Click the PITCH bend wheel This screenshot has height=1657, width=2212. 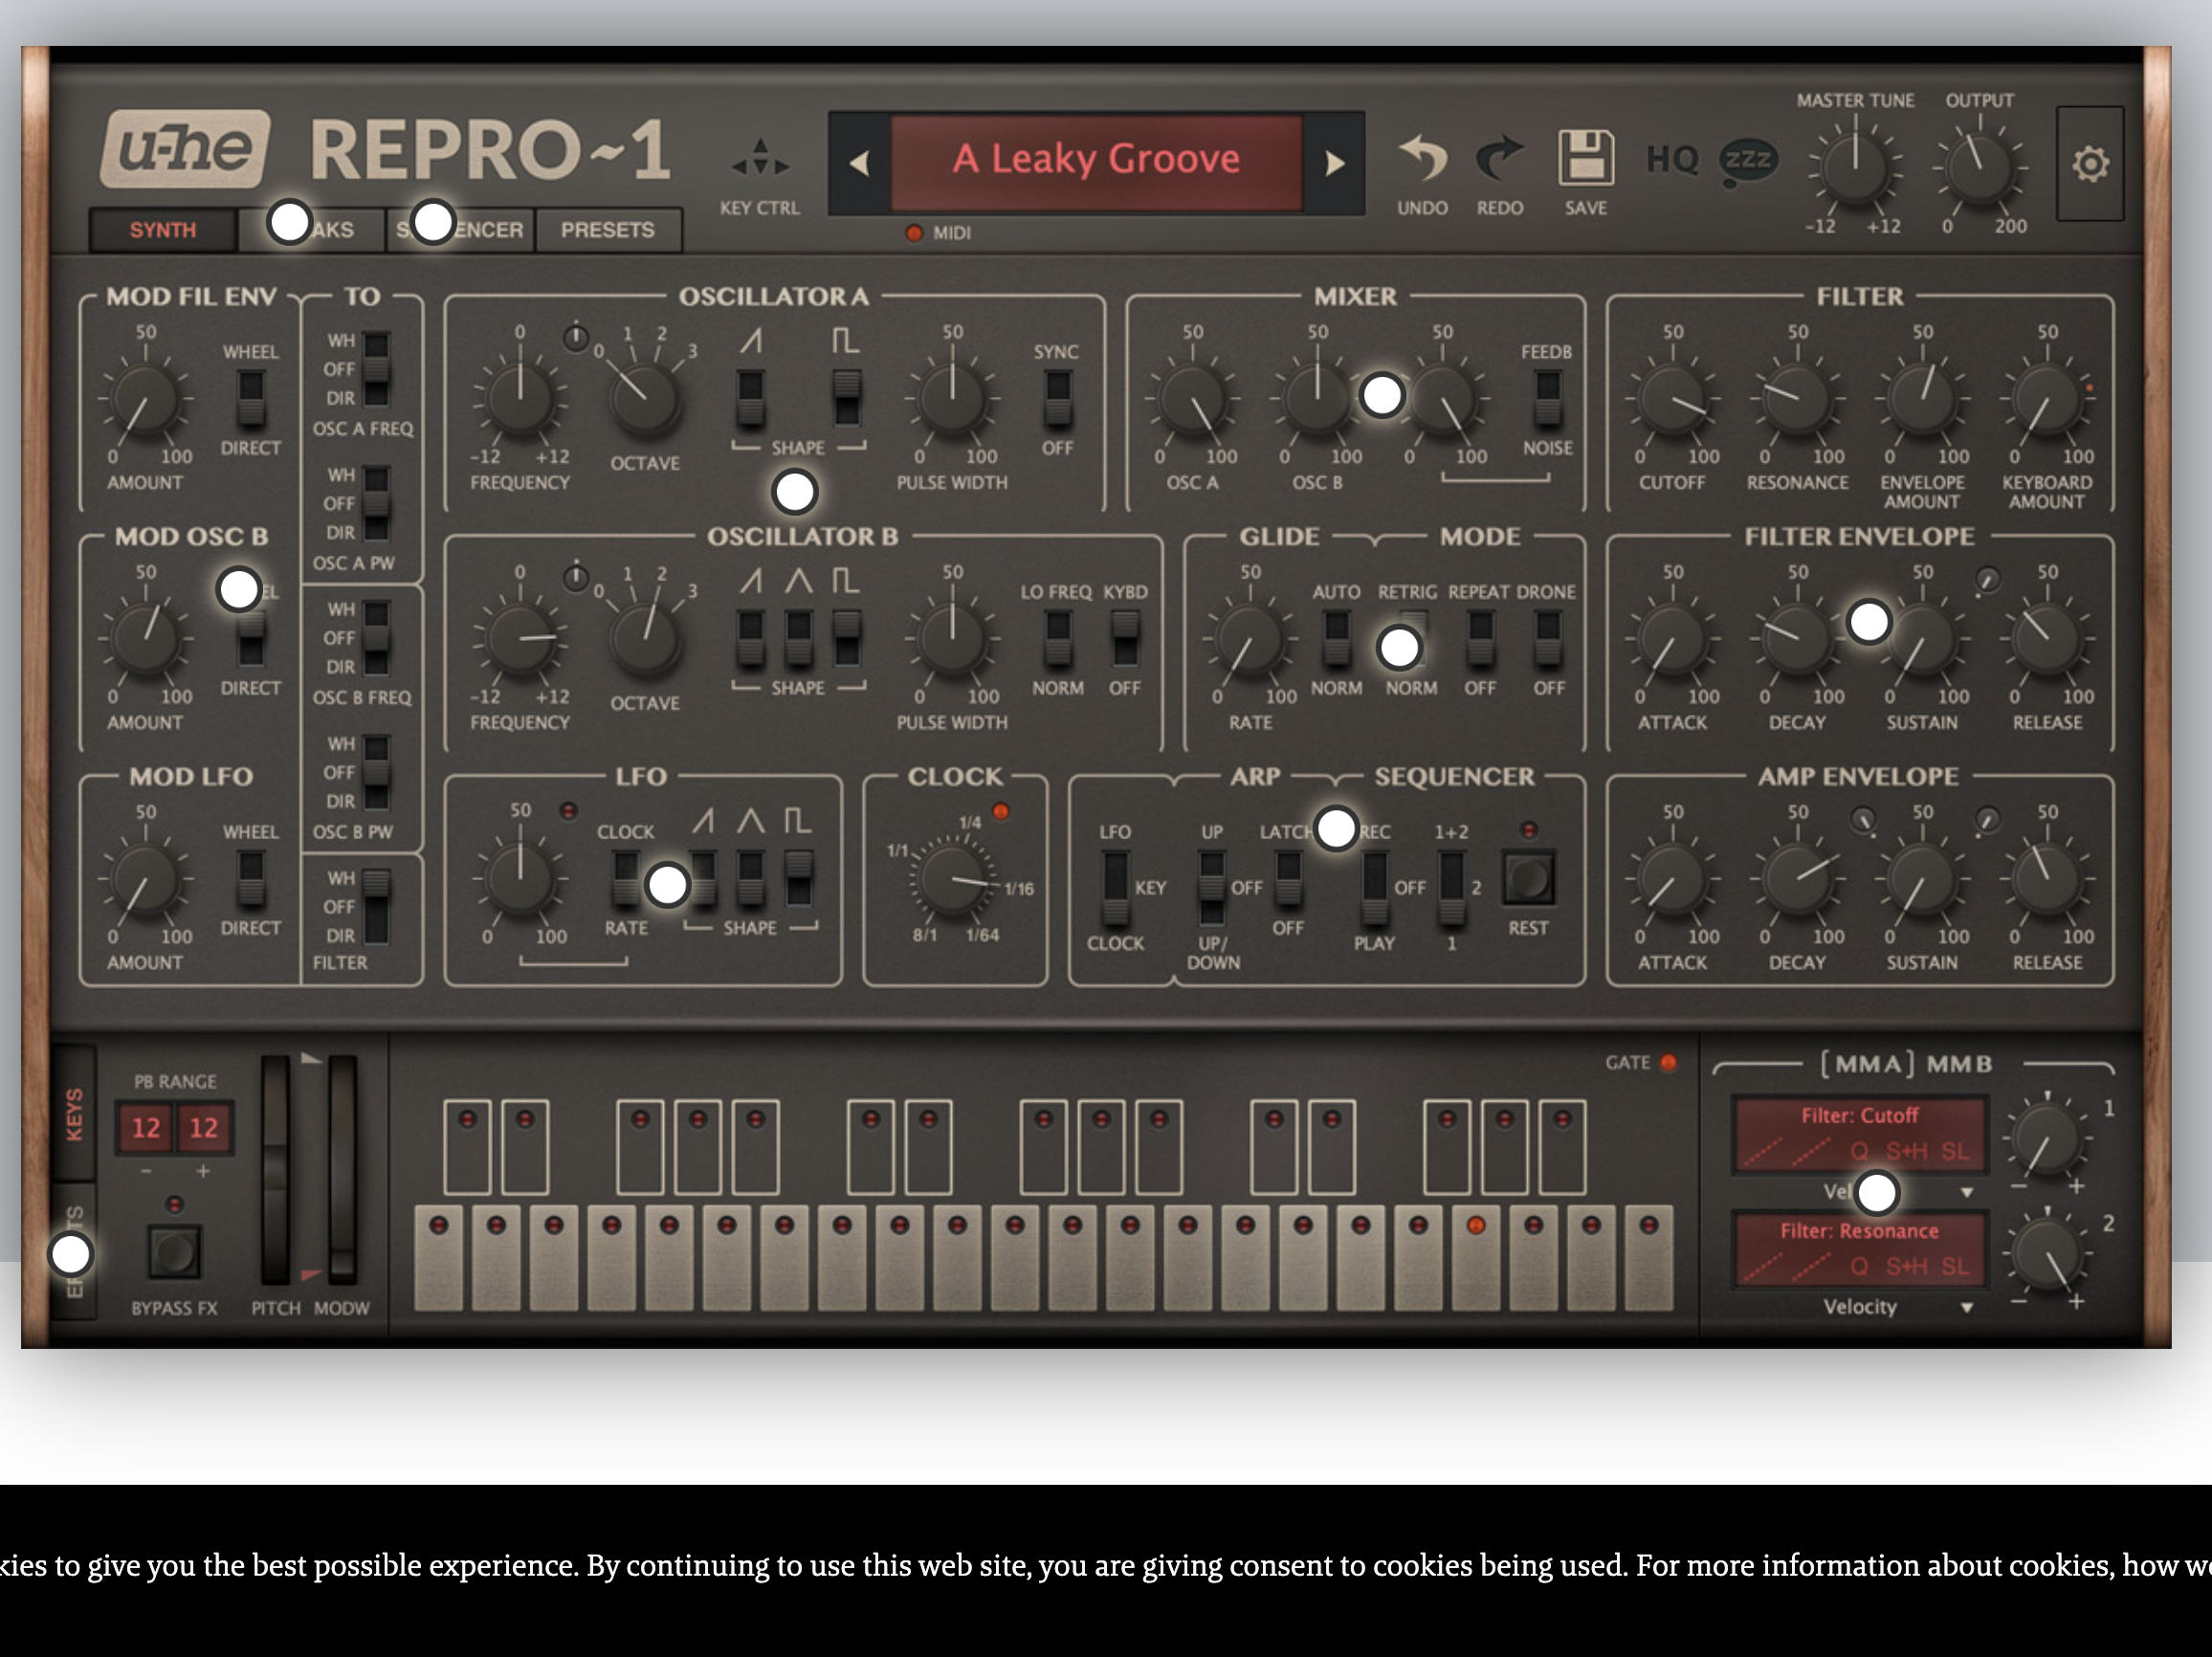click(275, 1170)
